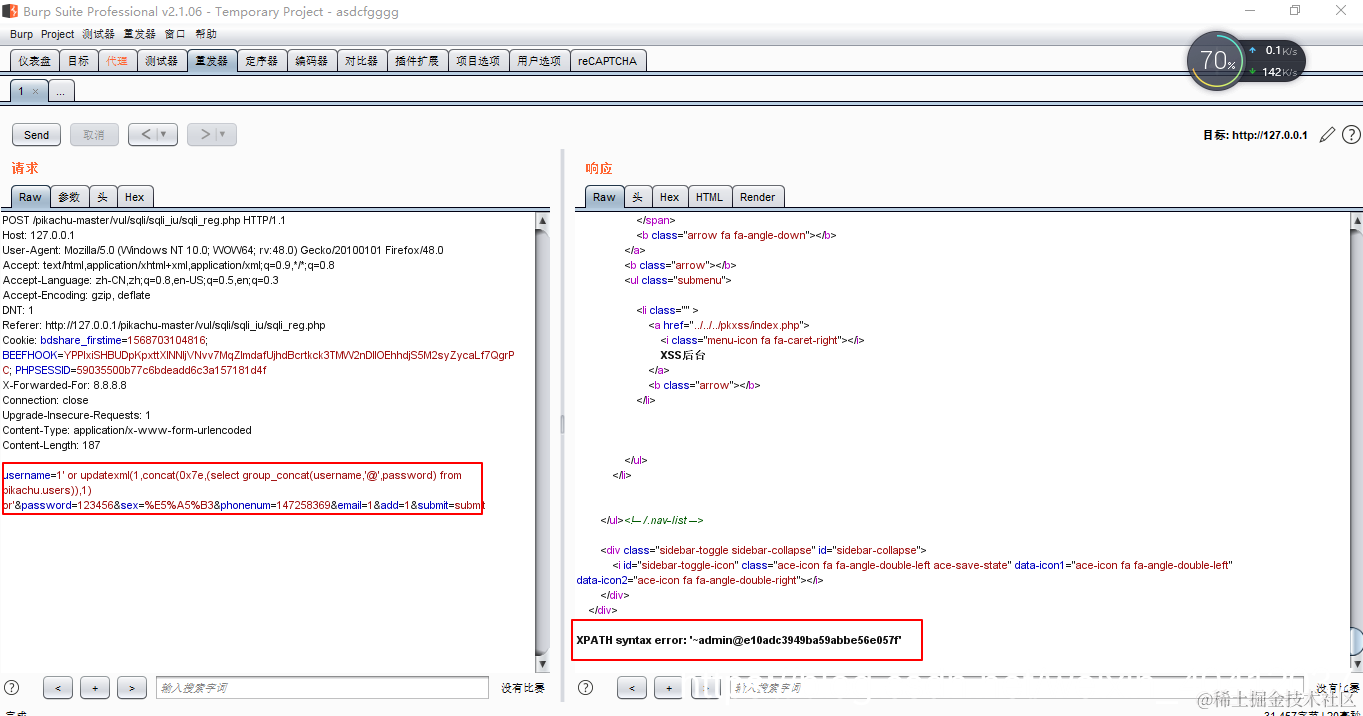Select response HTML view tab
Viewport: 1363px width, 716px height.
(x=710, y=197)
